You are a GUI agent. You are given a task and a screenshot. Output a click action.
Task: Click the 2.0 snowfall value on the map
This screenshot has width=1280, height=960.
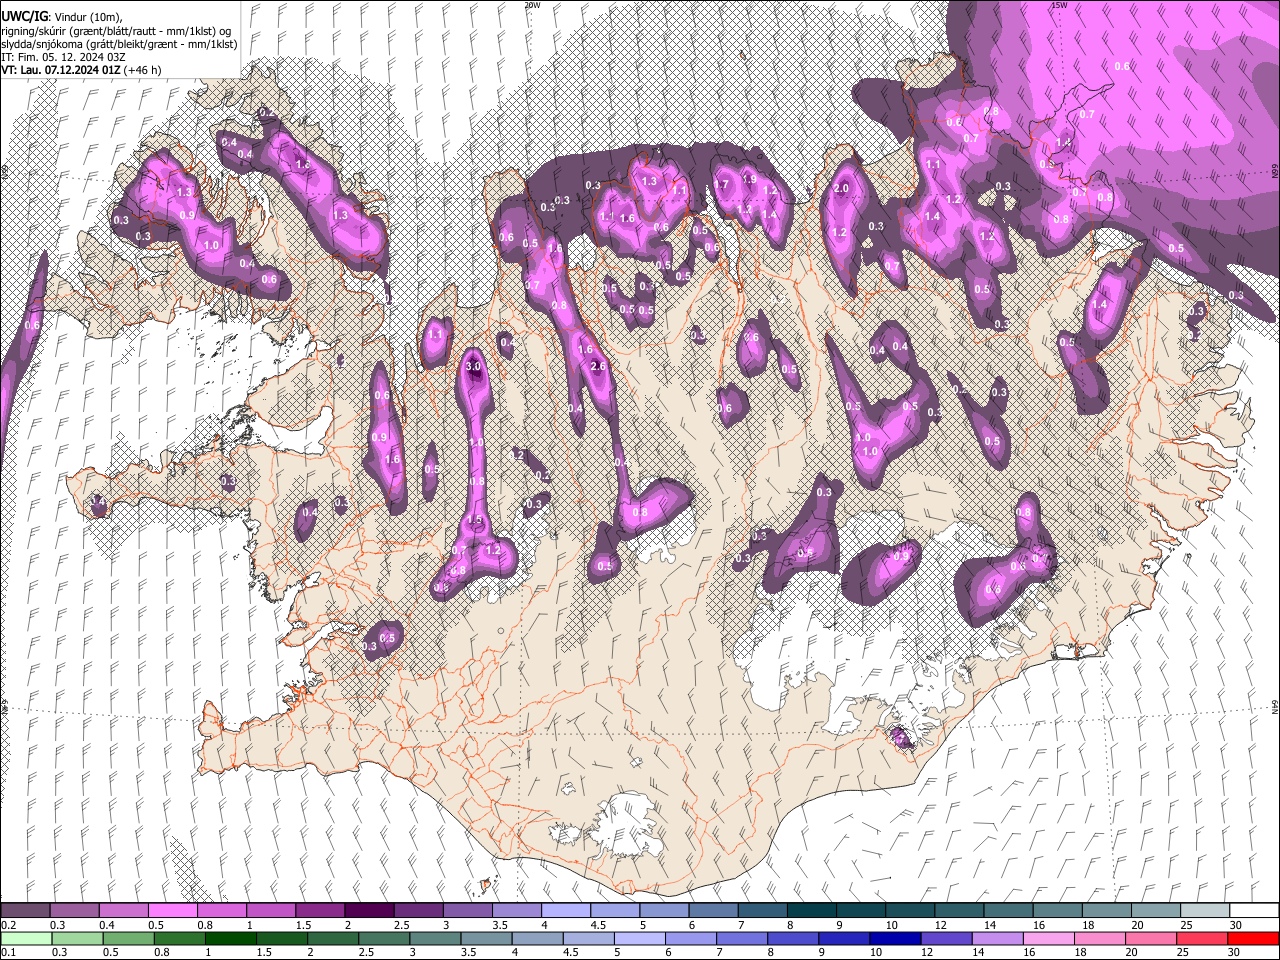(x=841, y=188)
